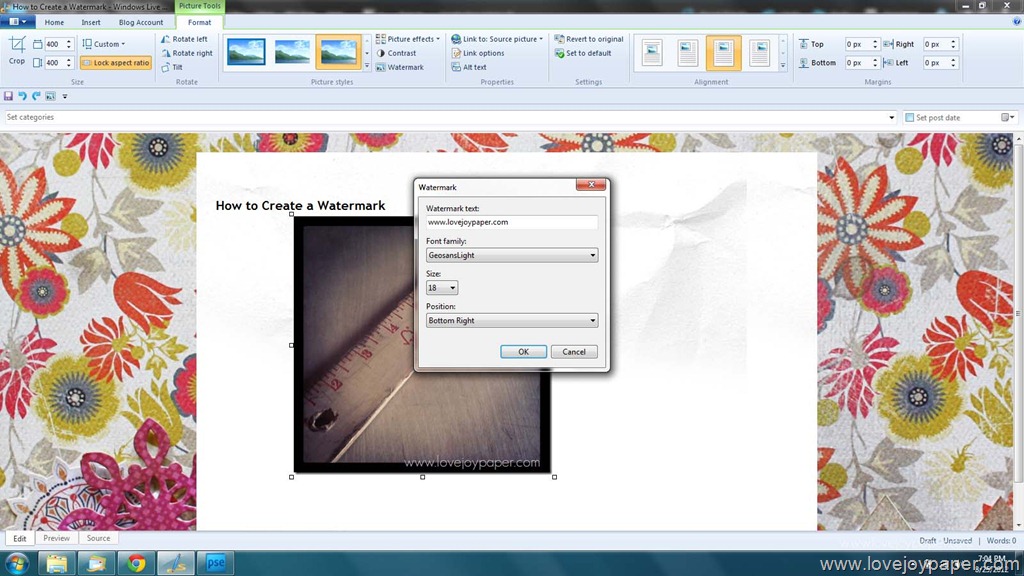The image size is (1024, 576).
Task: Select the Format ribbon tab
Action: 200,22
